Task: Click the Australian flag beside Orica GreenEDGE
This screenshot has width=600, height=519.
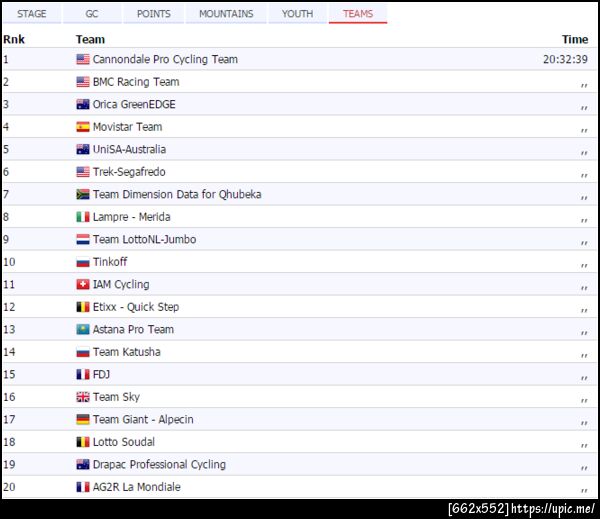Action: click(83, 104)
